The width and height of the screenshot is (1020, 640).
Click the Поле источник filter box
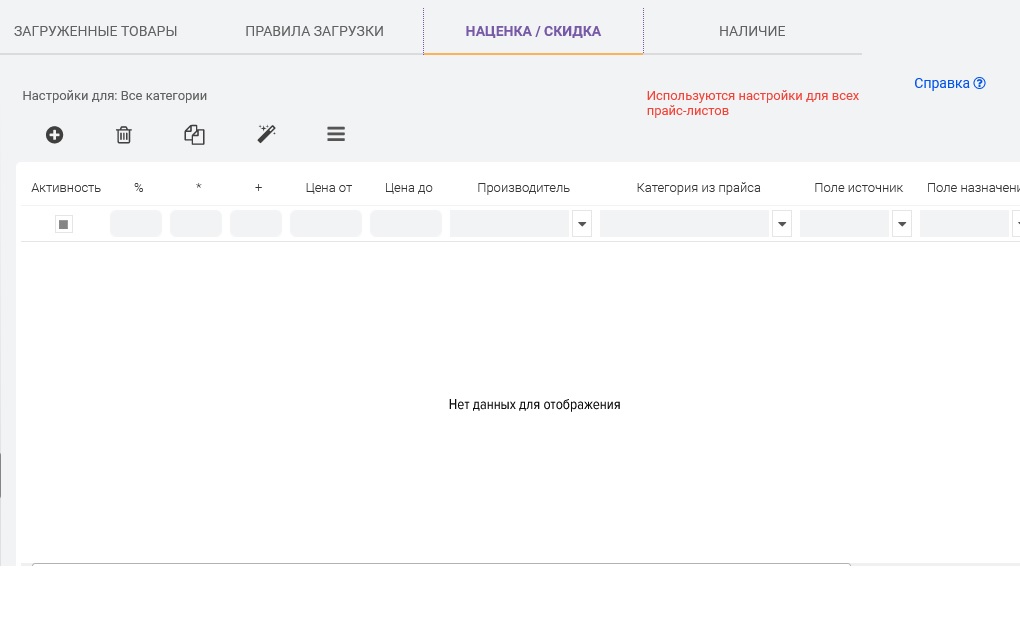844,224
